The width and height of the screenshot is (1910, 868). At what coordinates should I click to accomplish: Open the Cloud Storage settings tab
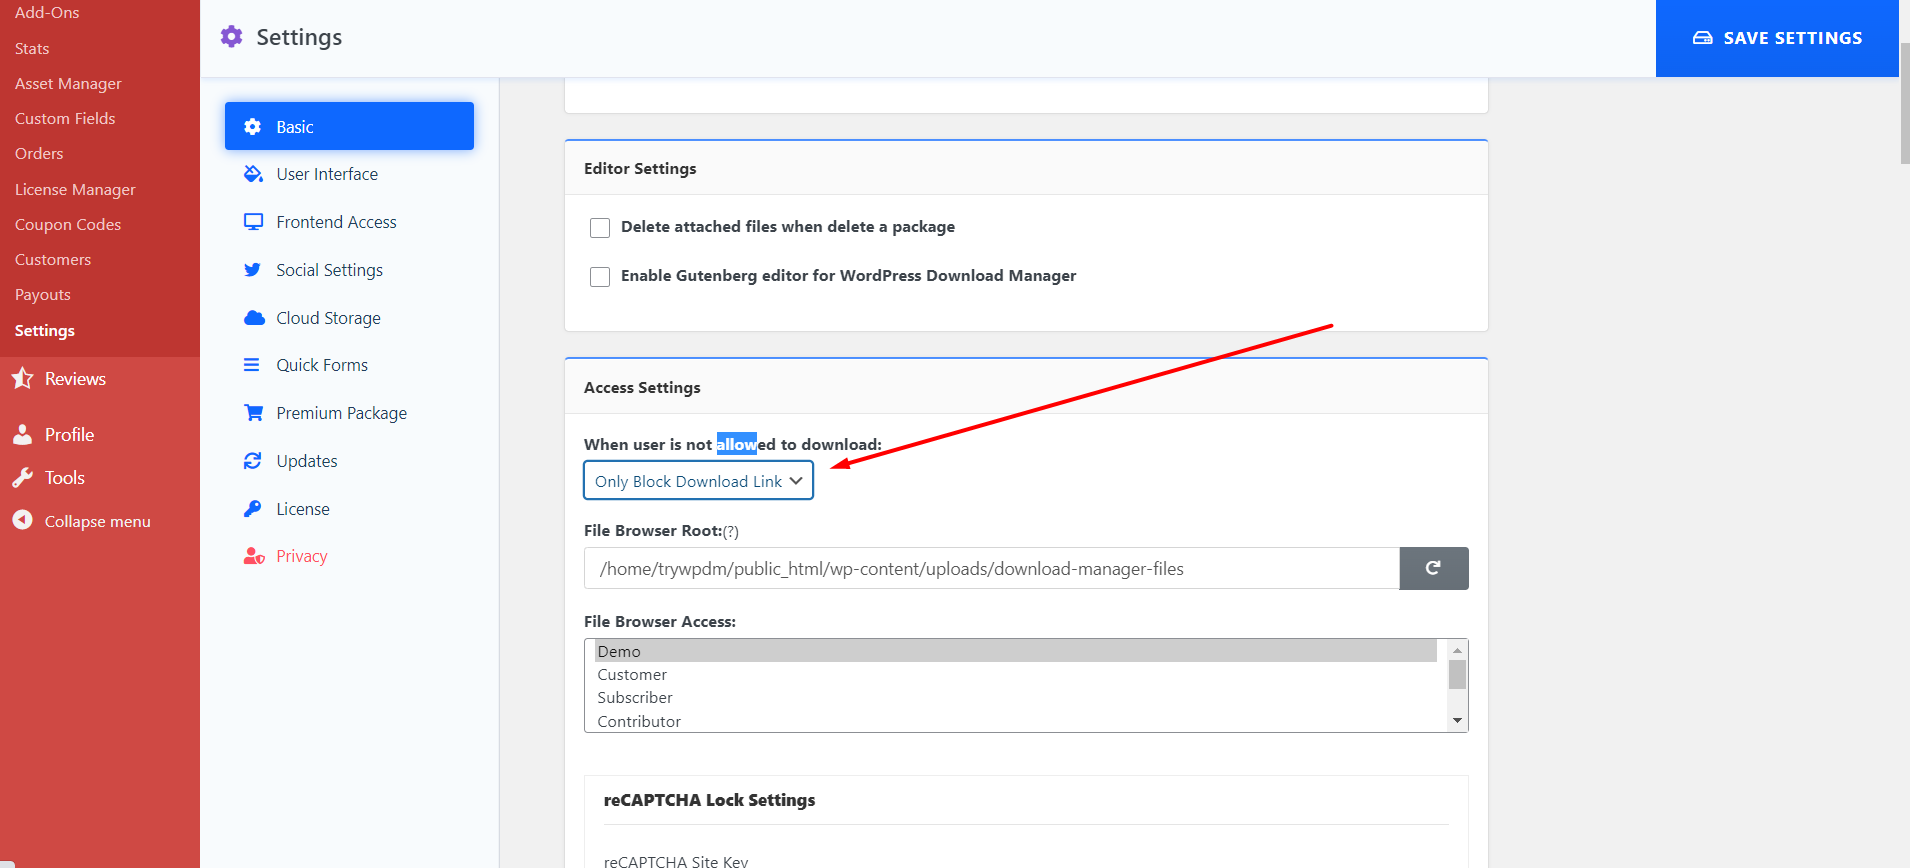click(x=349, y=318)
